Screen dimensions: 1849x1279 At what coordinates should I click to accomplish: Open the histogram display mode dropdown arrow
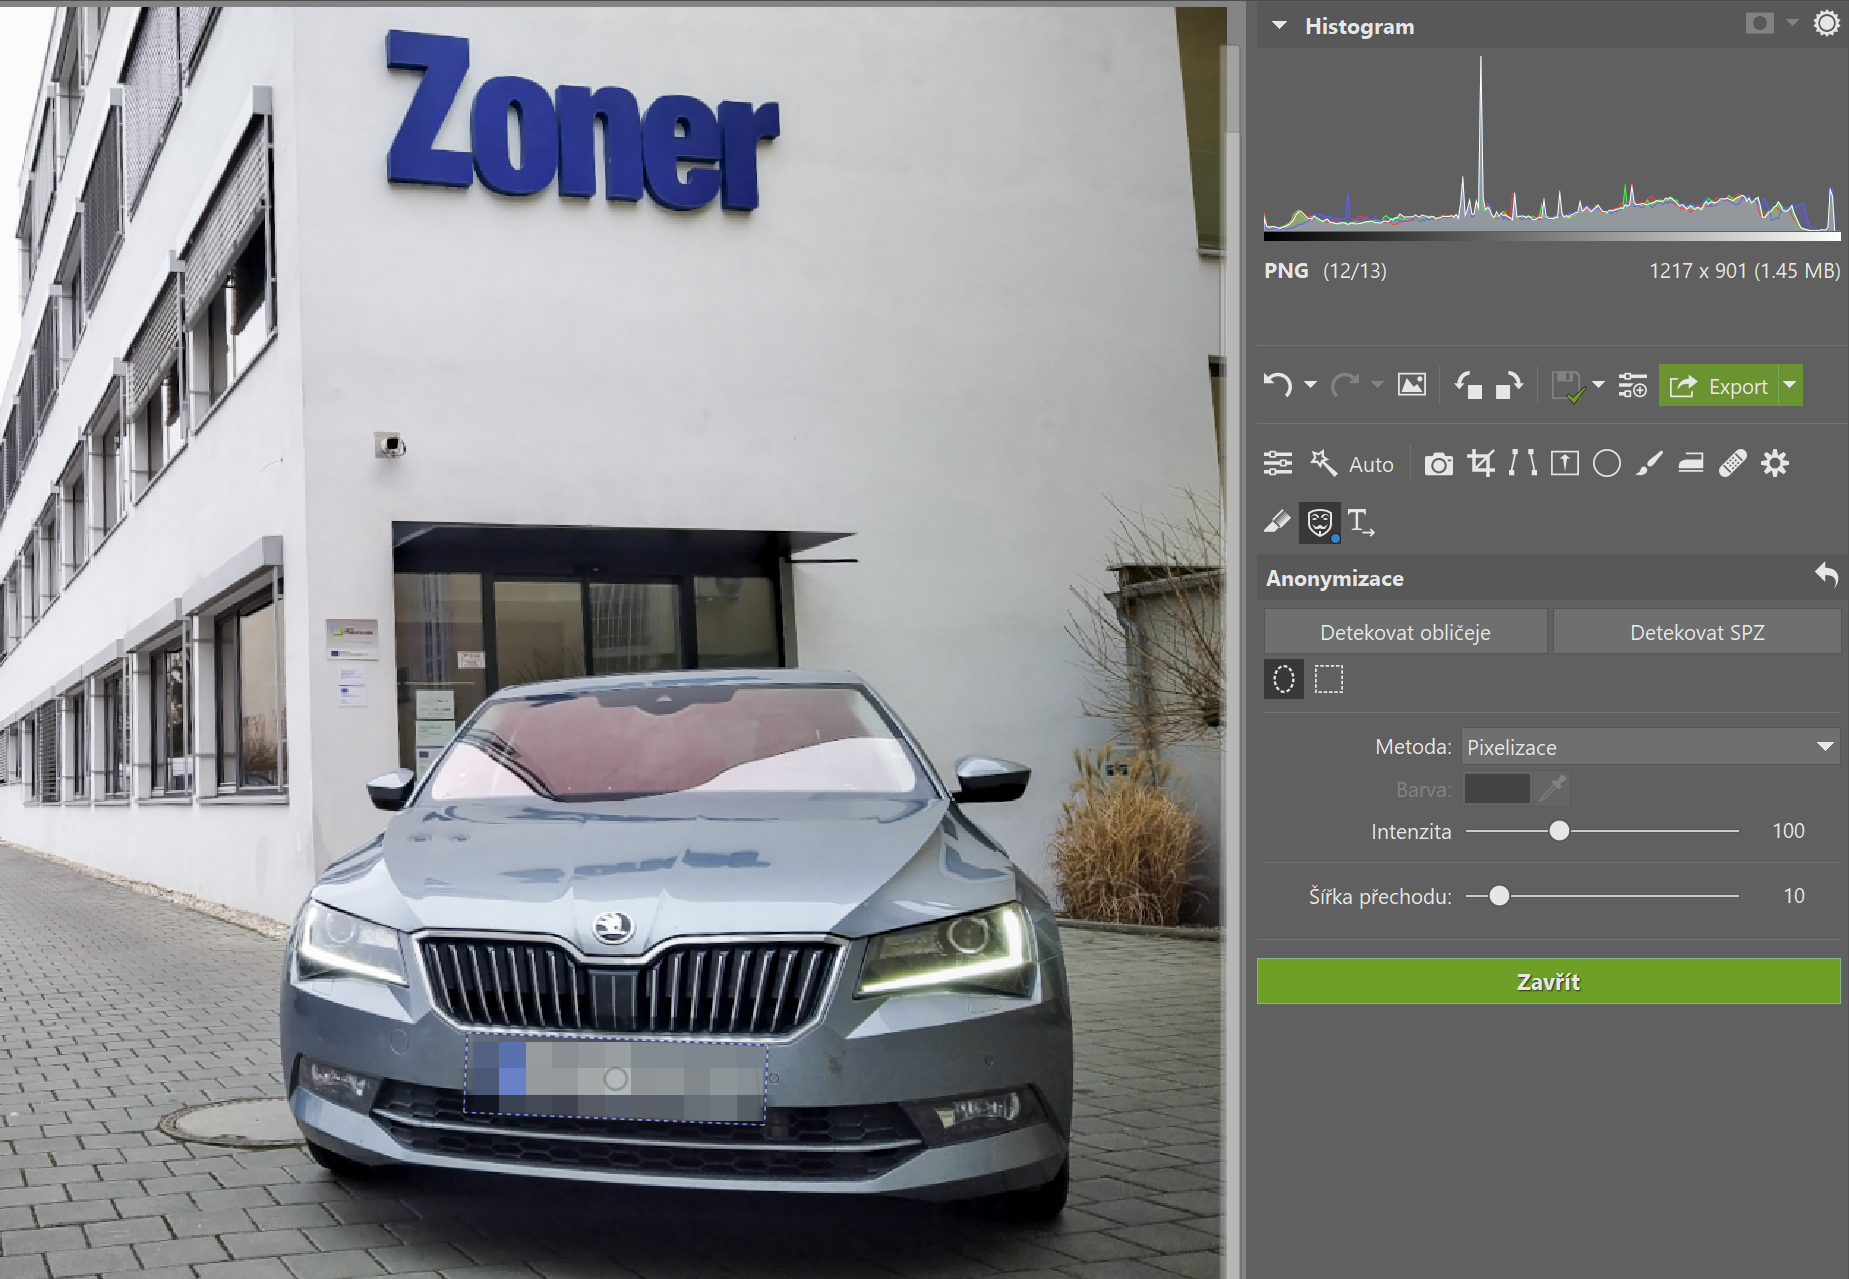(x=1792, y=23)
